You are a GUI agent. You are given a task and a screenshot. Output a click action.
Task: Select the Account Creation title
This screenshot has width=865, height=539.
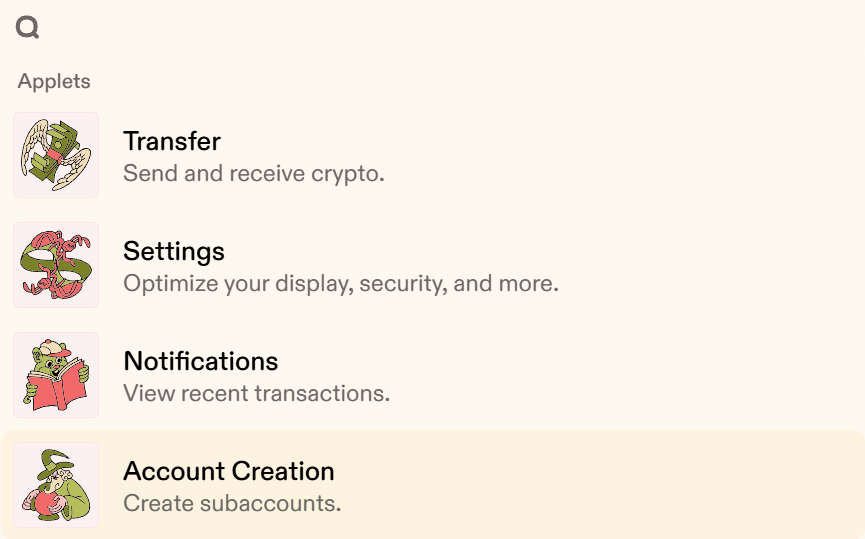[x=229, y=471]
